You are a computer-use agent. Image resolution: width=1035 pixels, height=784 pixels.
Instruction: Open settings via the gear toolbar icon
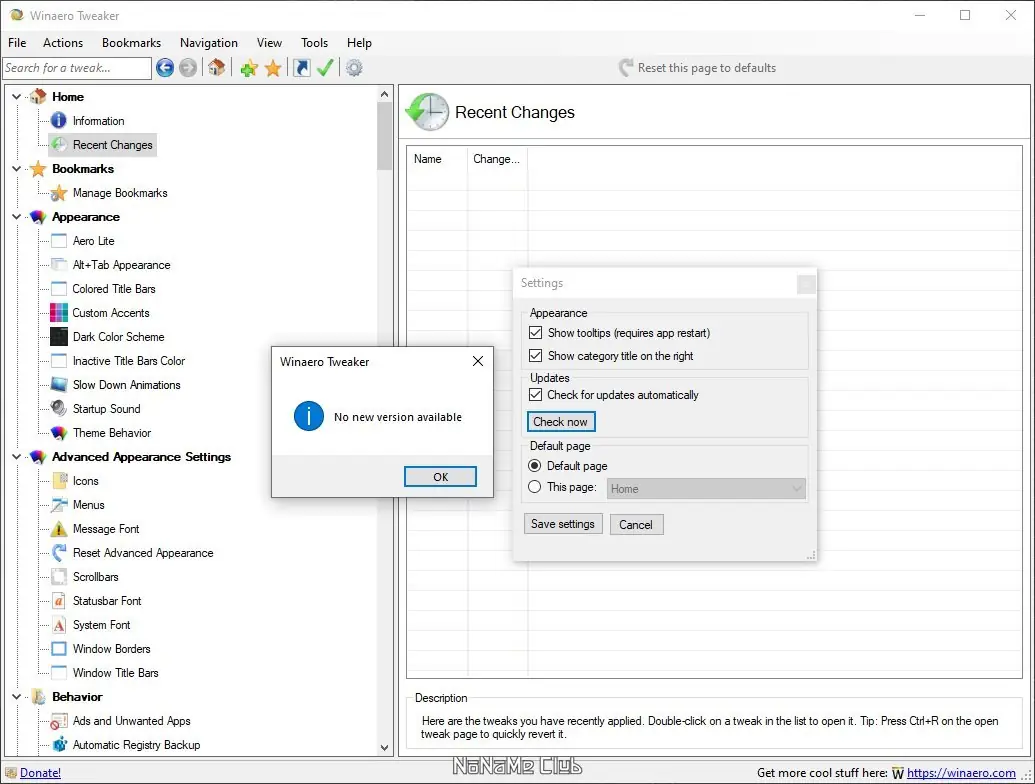(x=354, y=67)
